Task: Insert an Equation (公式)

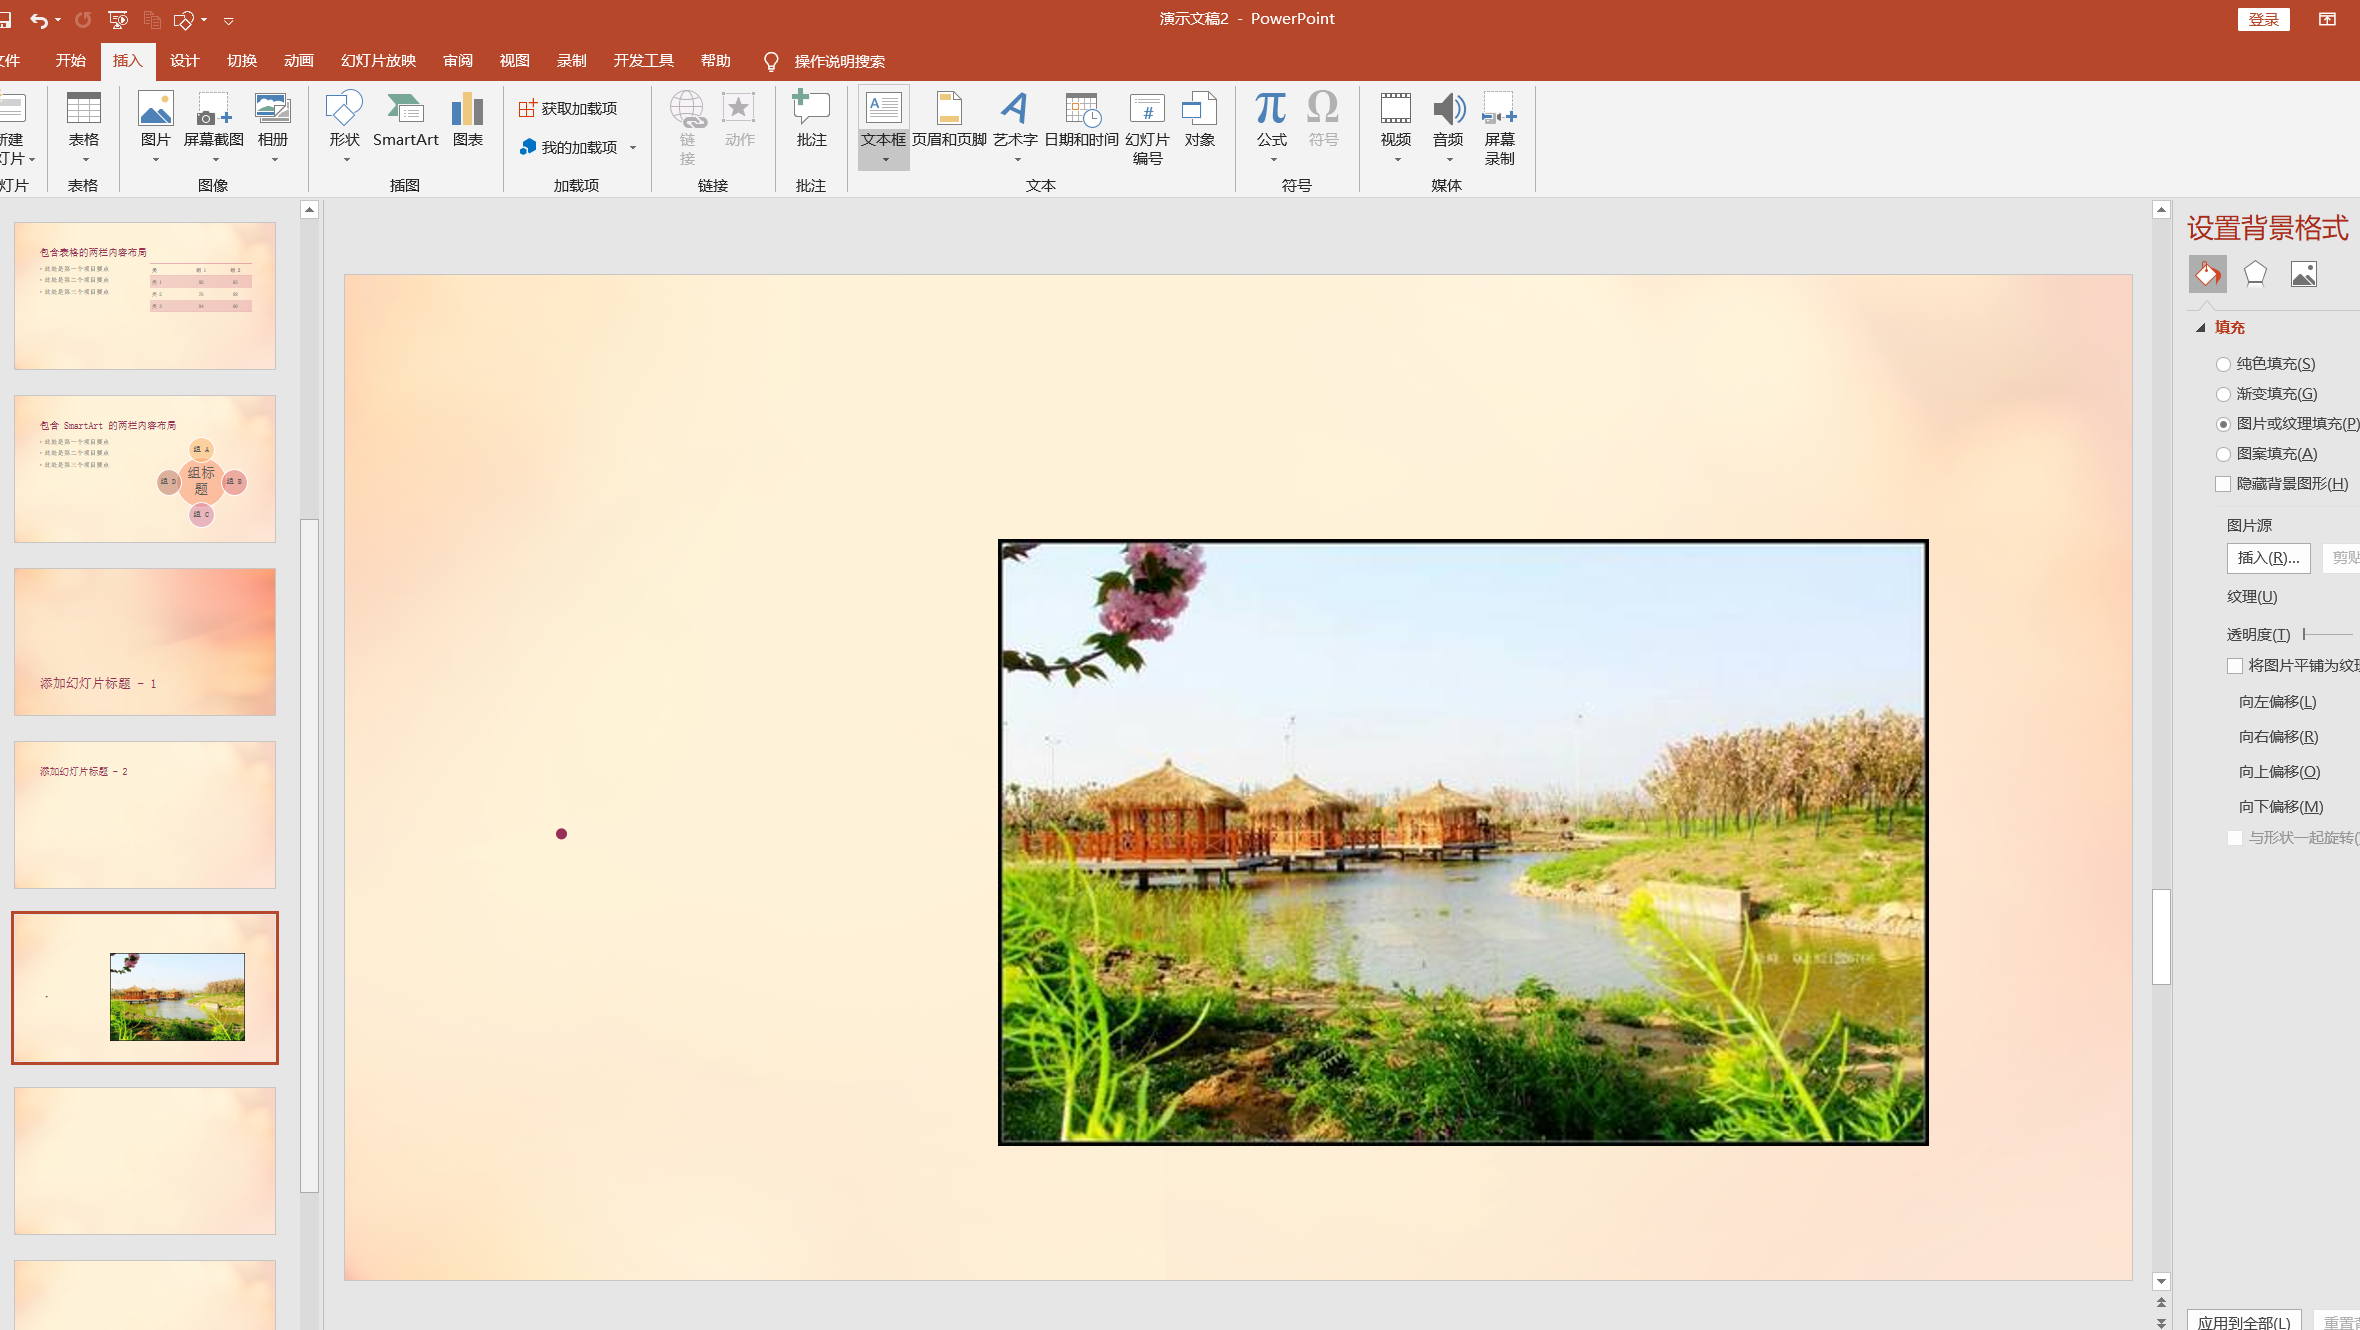Action: 1271,119
